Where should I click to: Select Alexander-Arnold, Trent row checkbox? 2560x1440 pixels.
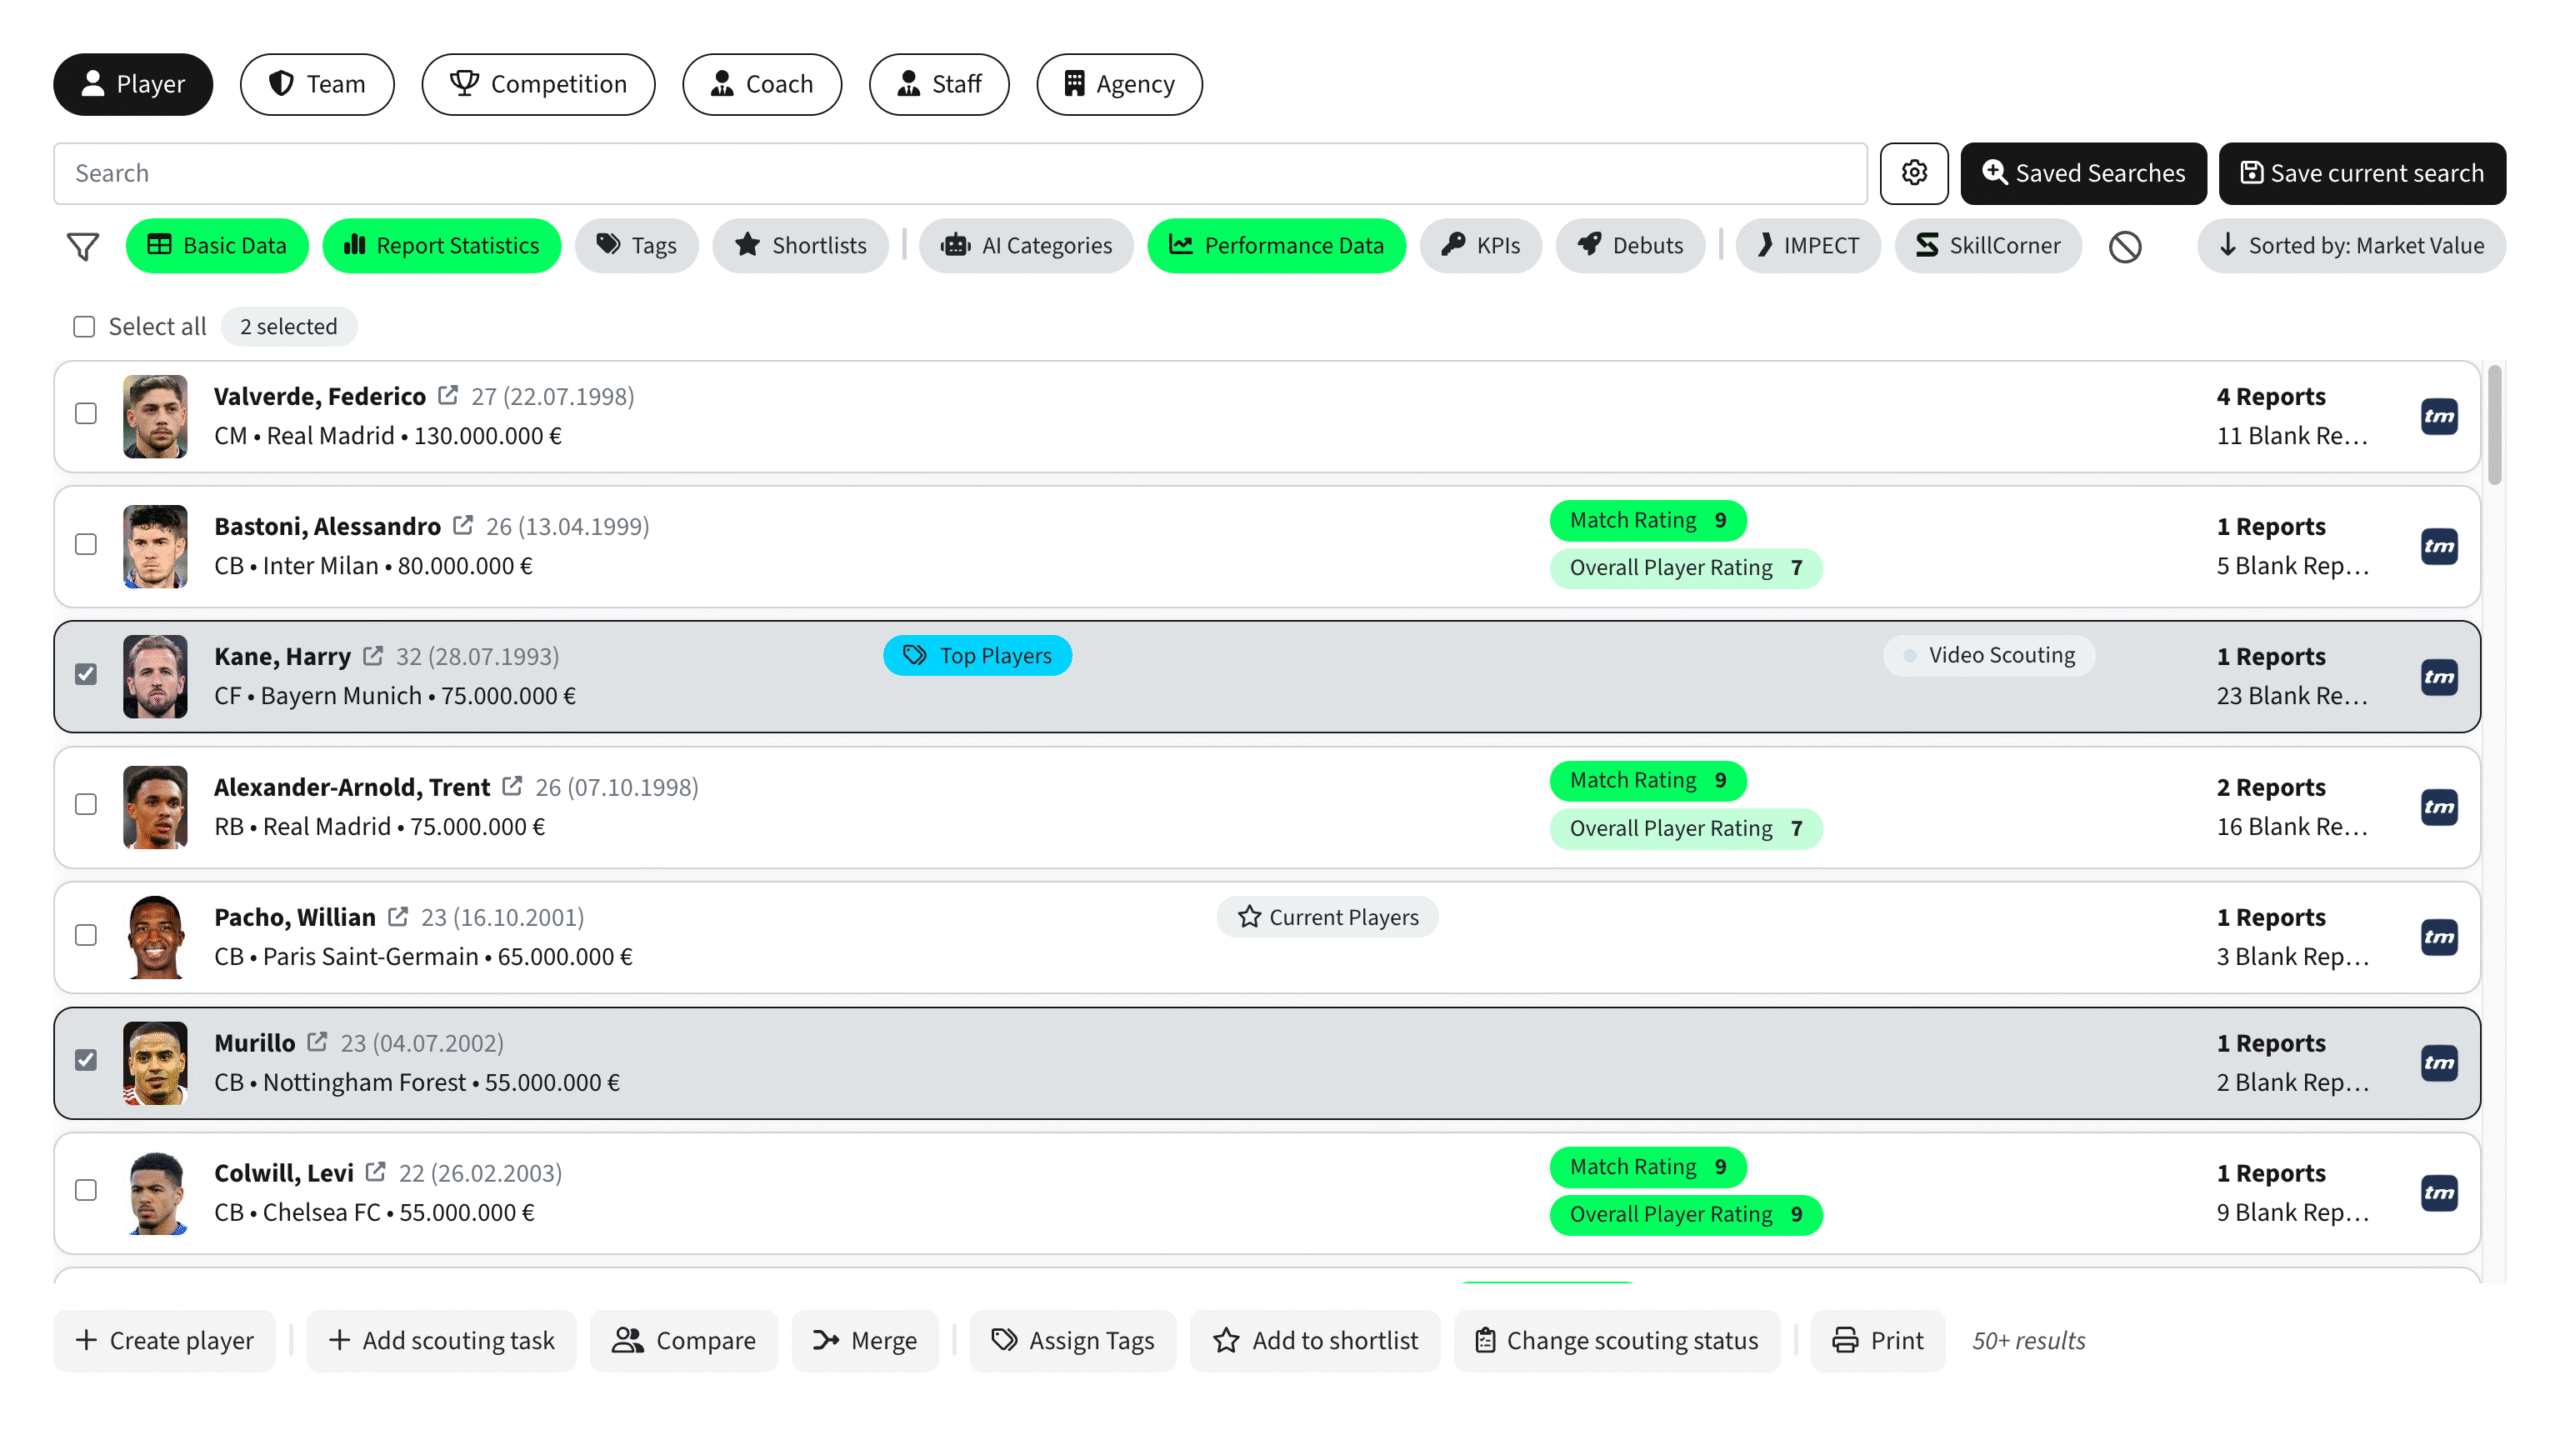point(86,804)
